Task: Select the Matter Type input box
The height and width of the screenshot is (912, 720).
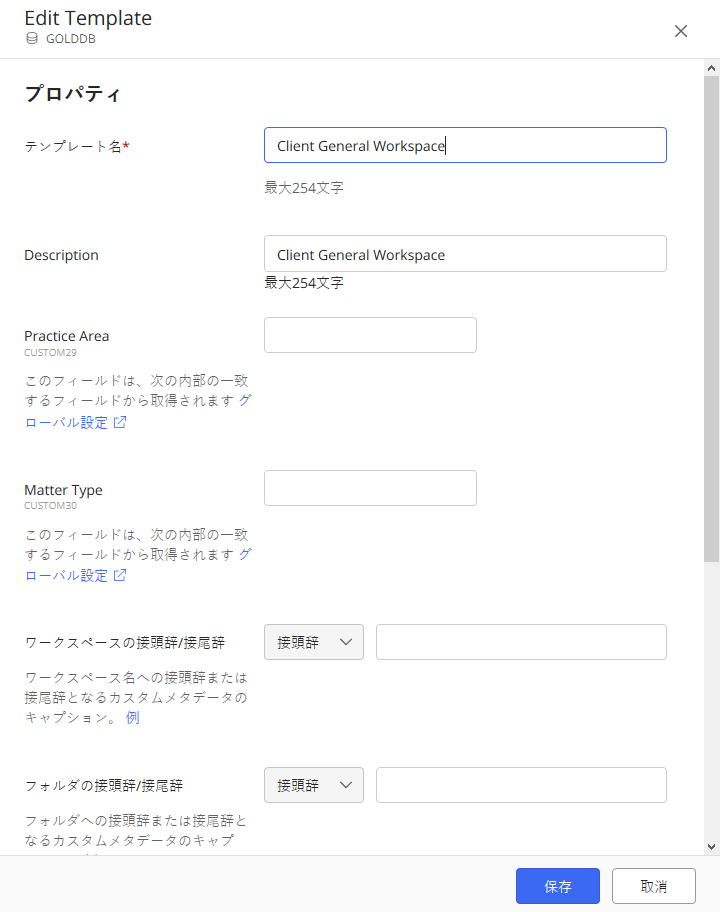Action: pyautogui.click(x=370, y=488)
